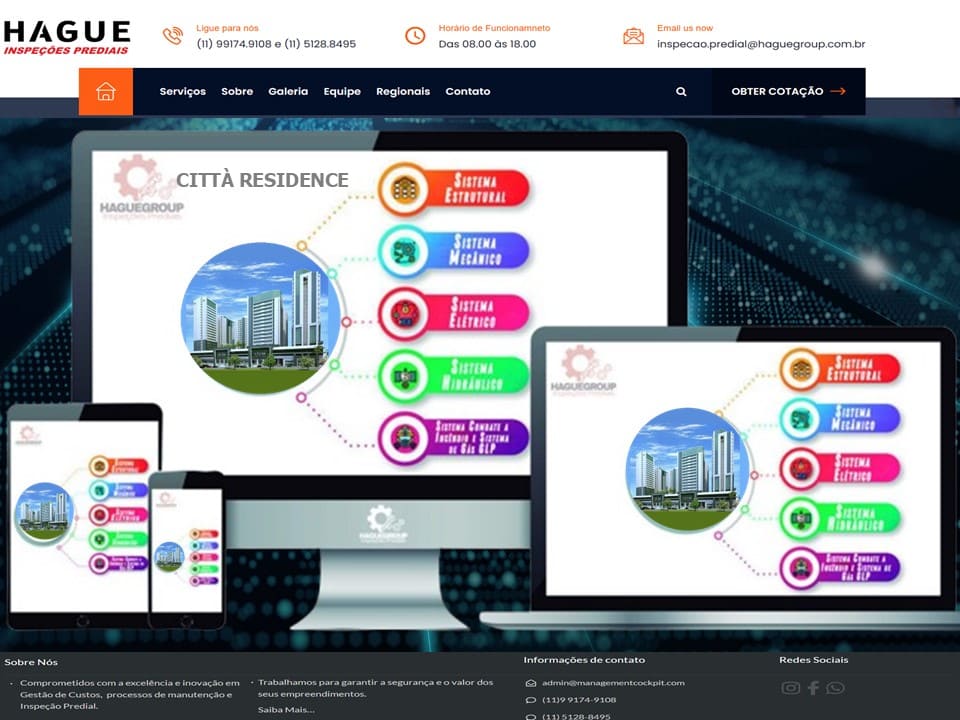
Task: Click the orange home icon in the navbar
Action: click(106, 91)
